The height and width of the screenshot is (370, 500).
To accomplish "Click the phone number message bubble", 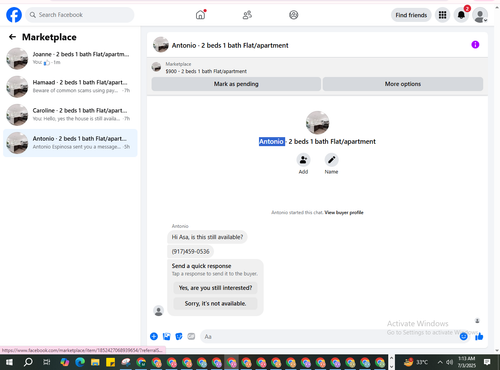I will (190, 251).
